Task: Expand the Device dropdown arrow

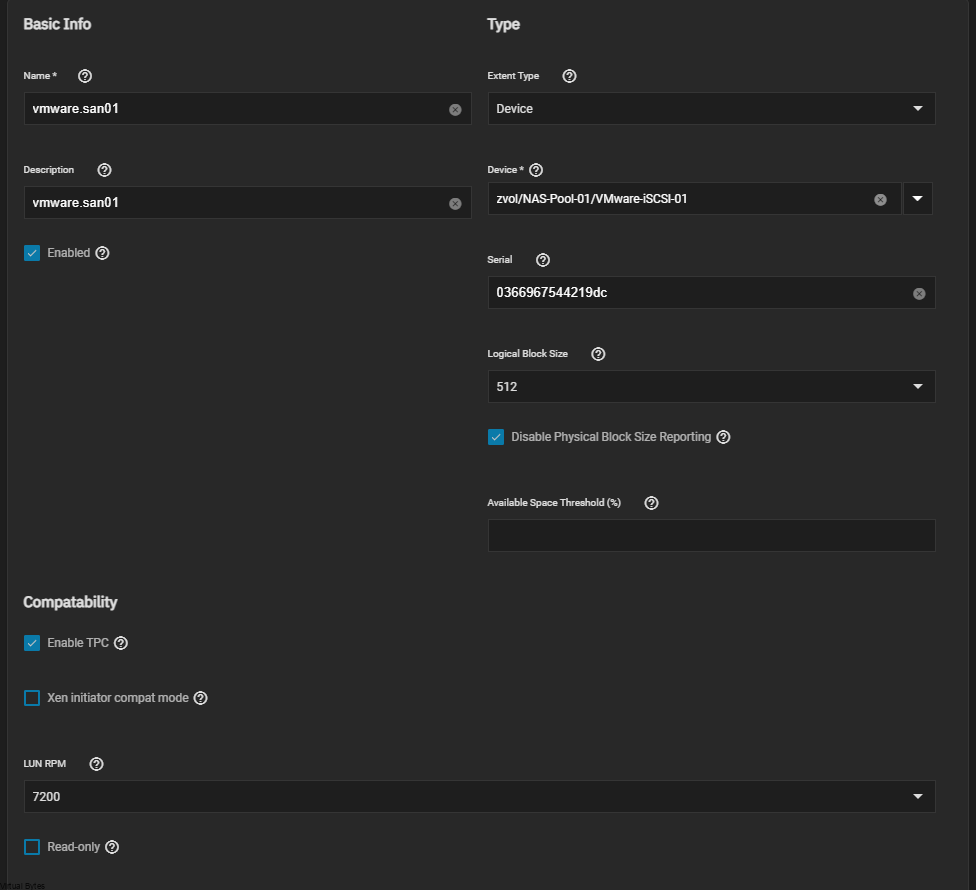Action: [918, 199]
